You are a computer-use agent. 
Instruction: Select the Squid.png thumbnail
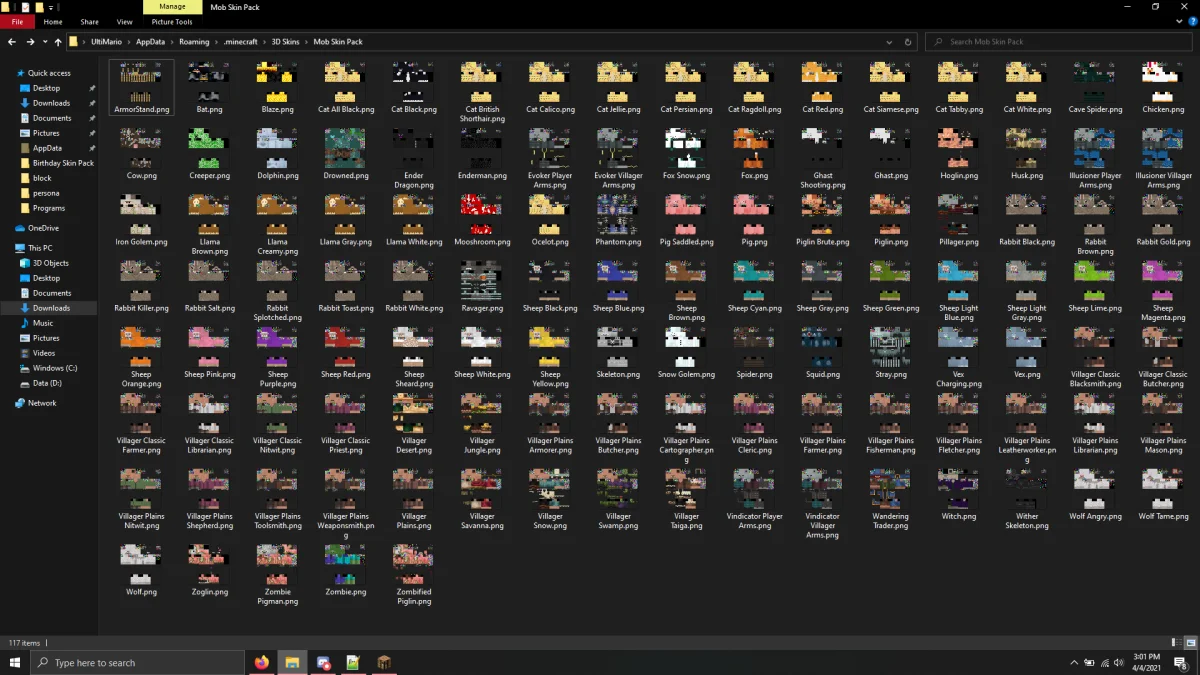pyautogui.click(x=822, y=347)
